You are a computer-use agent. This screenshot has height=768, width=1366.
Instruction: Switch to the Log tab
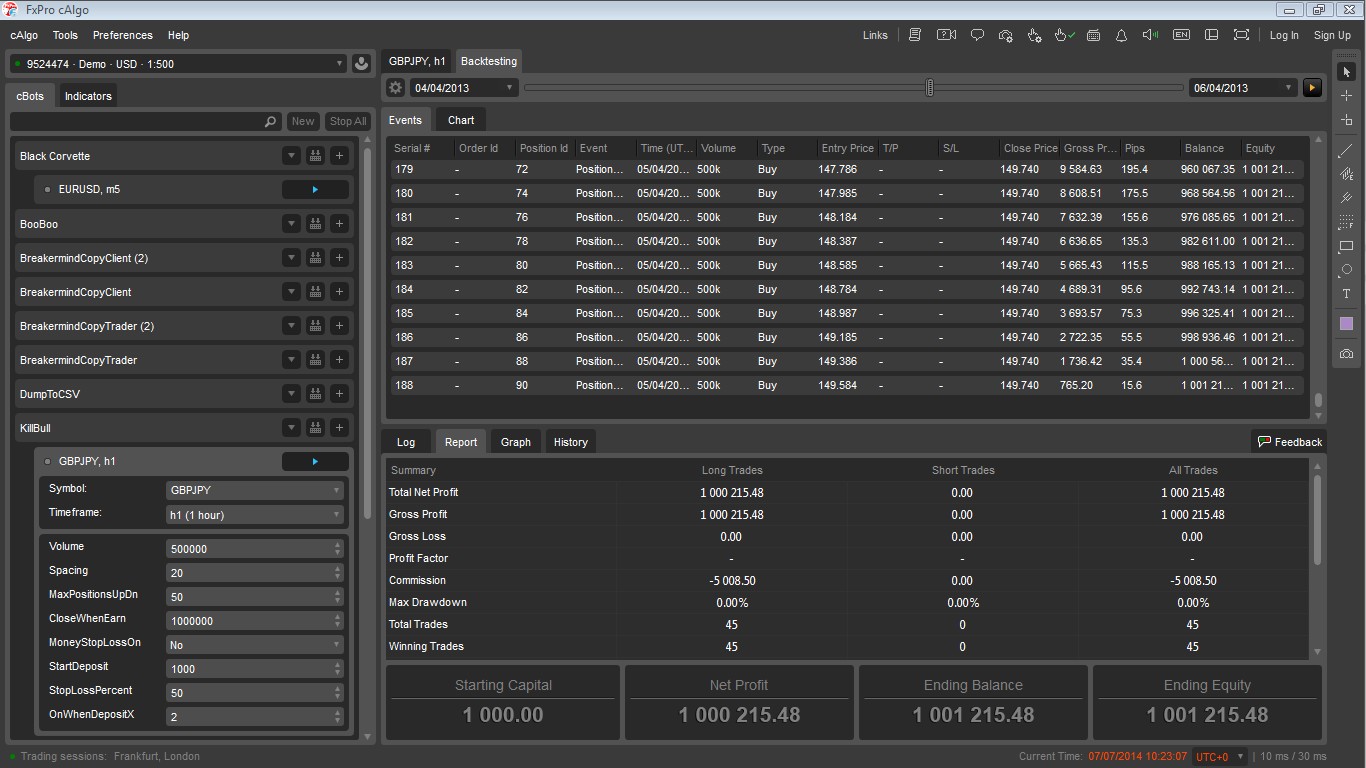pyautogui.click(x=406, y=442)
